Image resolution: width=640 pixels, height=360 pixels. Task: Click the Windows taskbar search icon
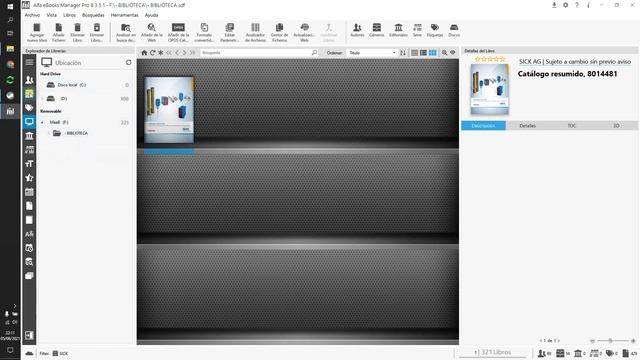(10, 20)
